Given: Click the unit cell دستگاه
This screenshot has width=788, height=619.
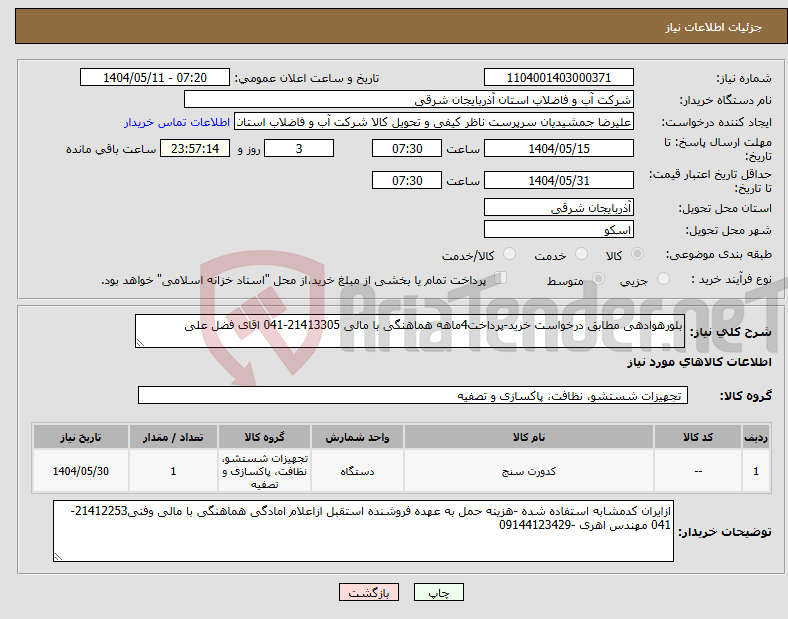Looking at the screenshot, I should coord(357,471).
